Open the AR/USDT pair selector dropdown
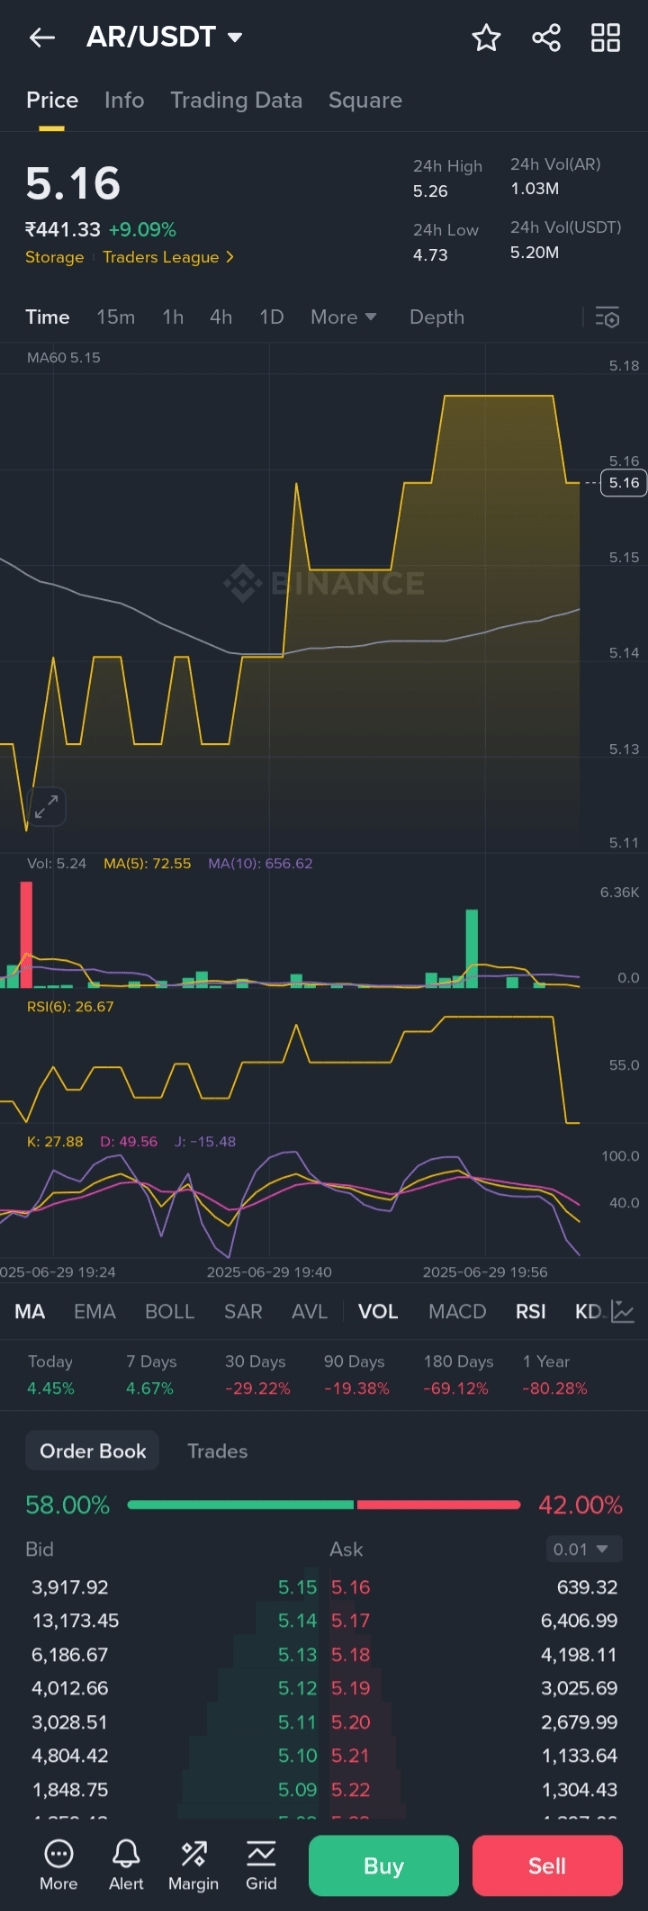648x1911 pixels. pos(164,38)
